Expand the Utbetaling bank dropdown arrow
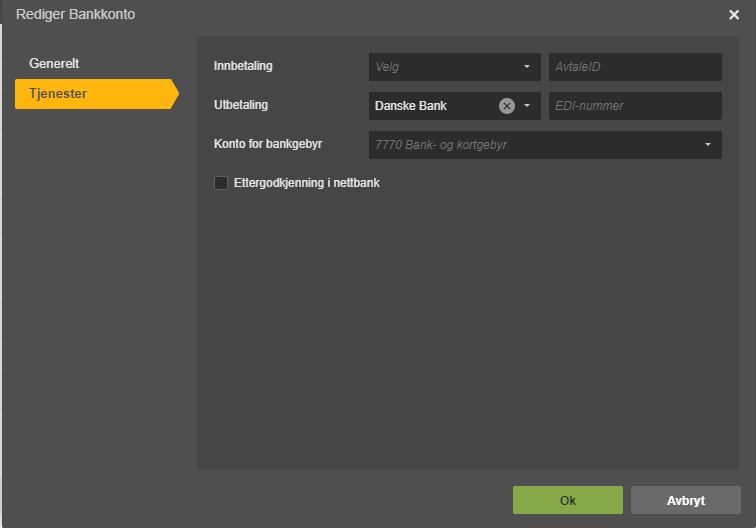 527,106
